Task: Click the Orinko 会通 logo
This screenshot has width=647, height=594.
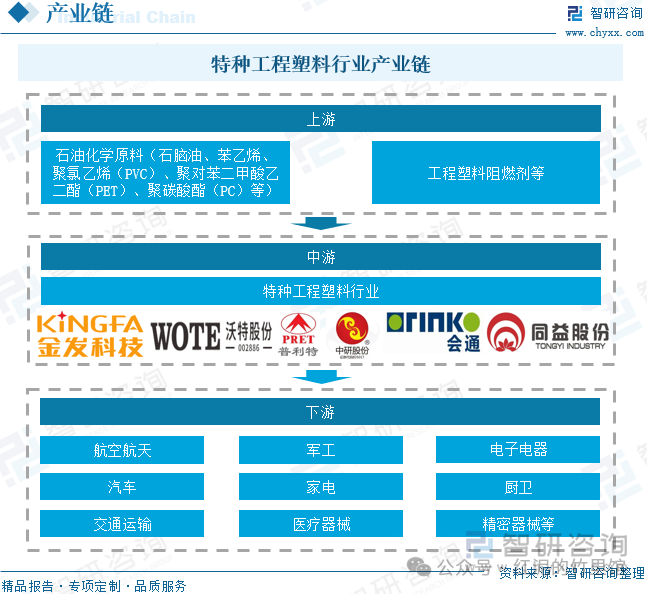Action: point(433,332)
